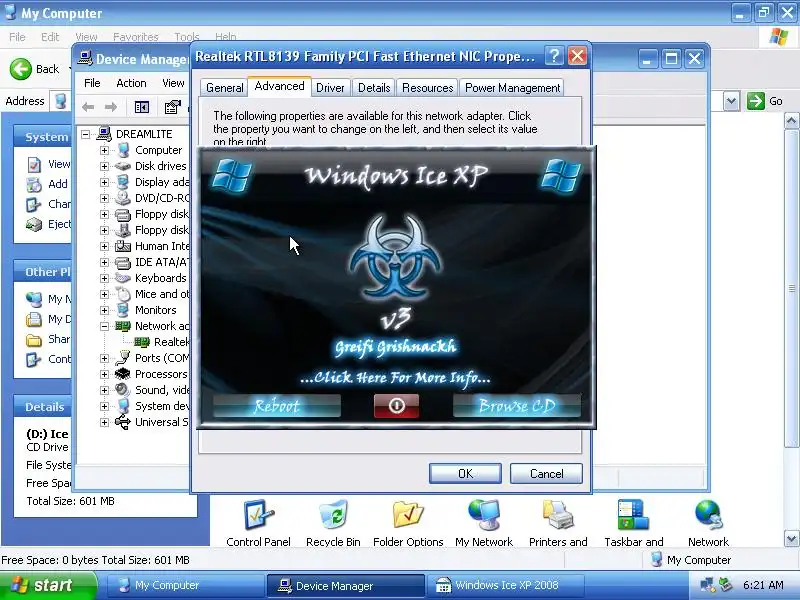The height and width of the screenshot is (600, 800).
Task: Expand the Display adapters node
Action: pos(104,182)
